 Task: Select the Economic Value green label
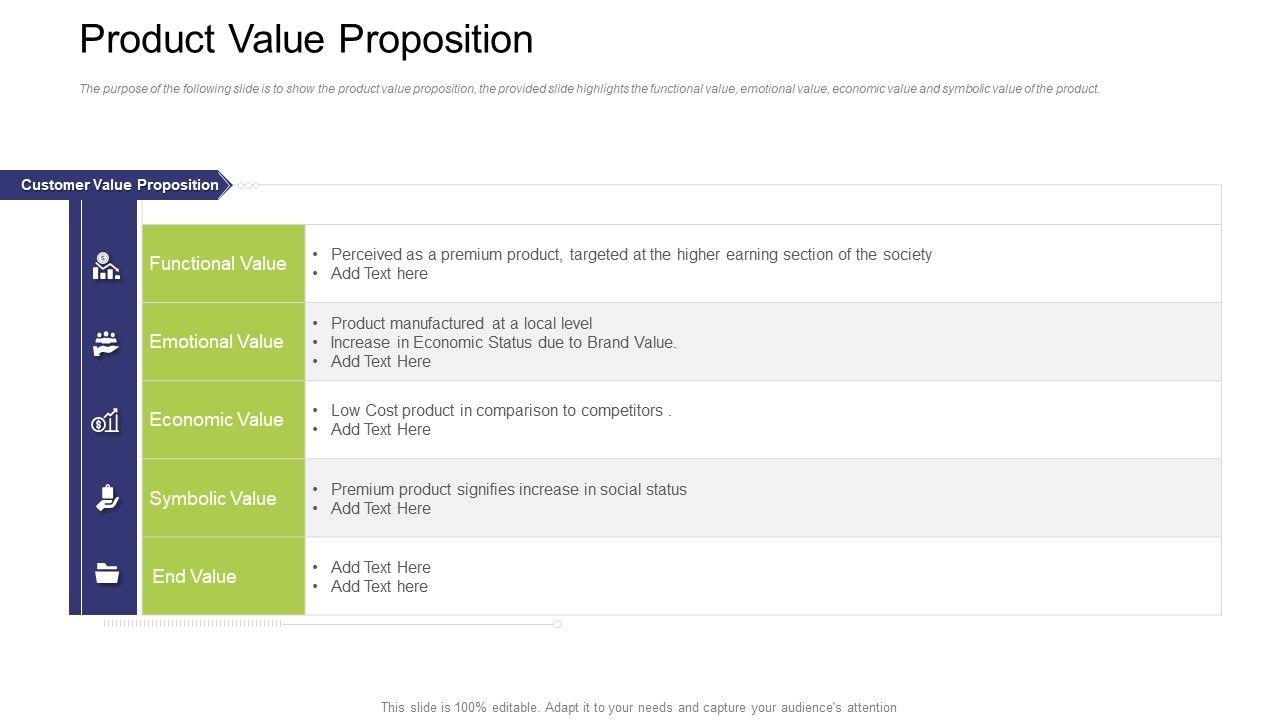(x=217, y=420)
